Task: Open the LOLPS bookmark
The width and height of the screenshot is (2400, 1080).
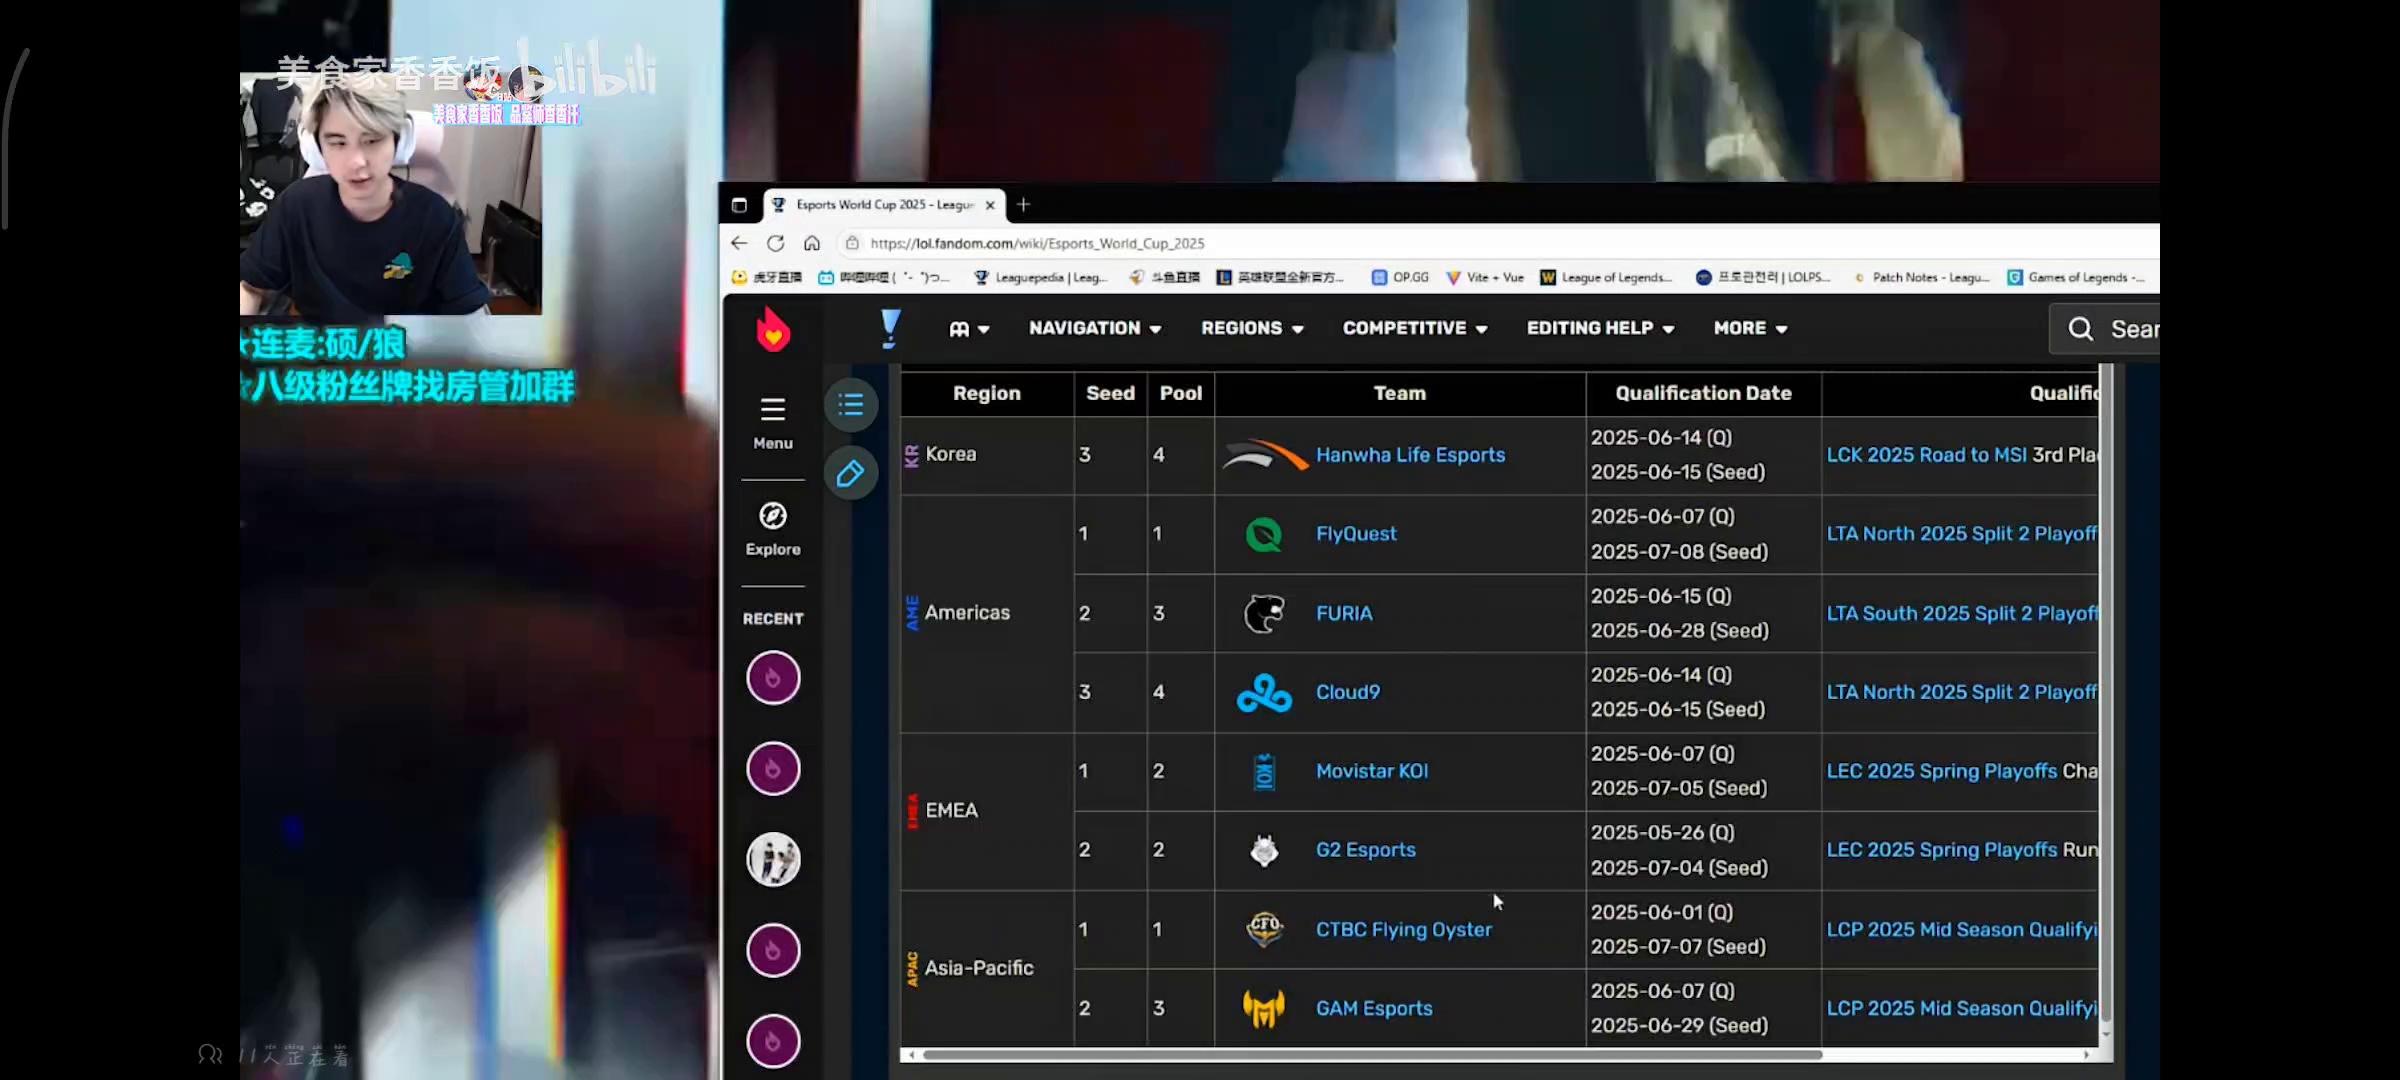Action: tap(1763, 277)
